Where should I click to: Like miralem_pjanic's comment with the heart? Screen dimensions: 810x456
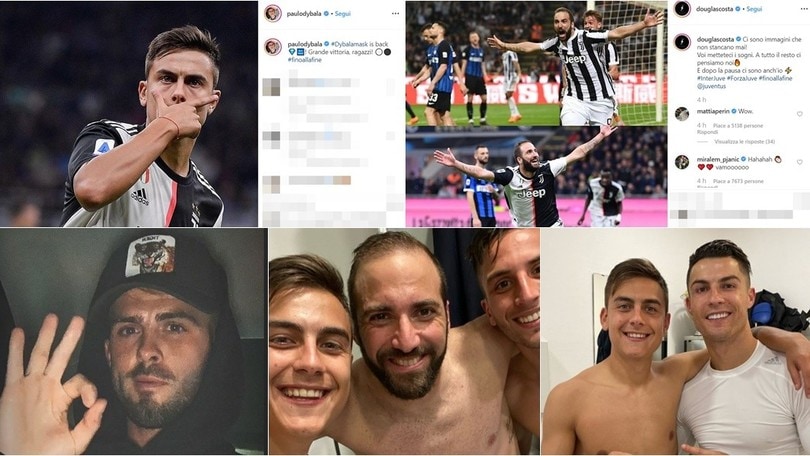click(x=800, y=162)
